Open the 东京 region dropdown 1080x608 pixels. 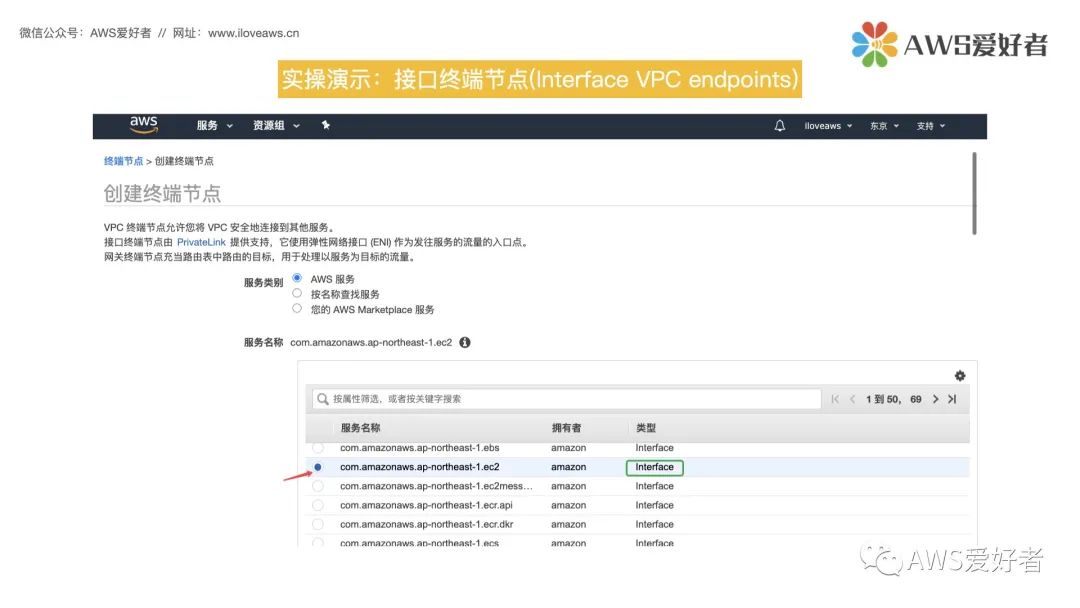pos(884,126)
